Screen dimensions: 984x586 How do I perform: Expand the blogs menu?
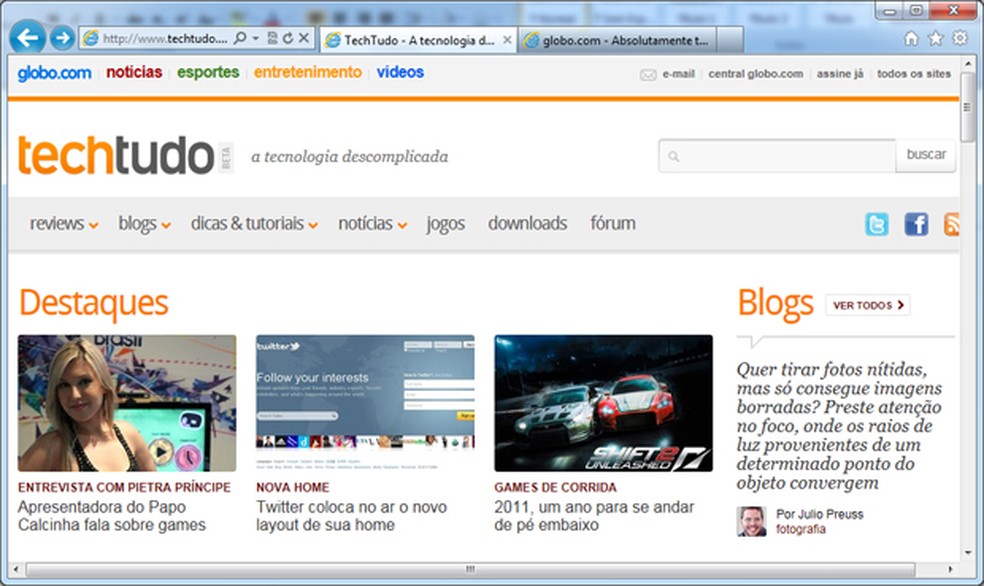pyautogui.click(x=144, y=223)
